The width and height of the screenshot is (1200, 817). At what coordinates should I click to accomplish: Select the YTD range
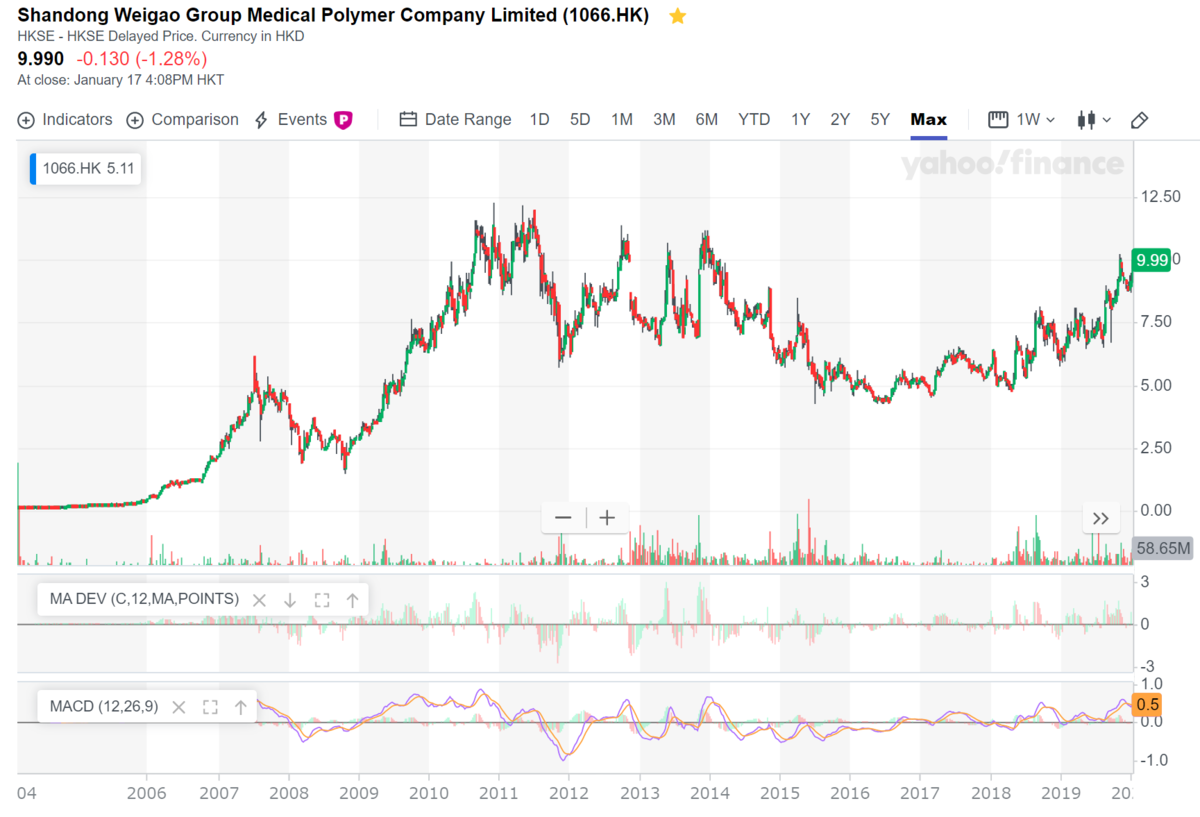pyautogui.click(x=754, y=120)
